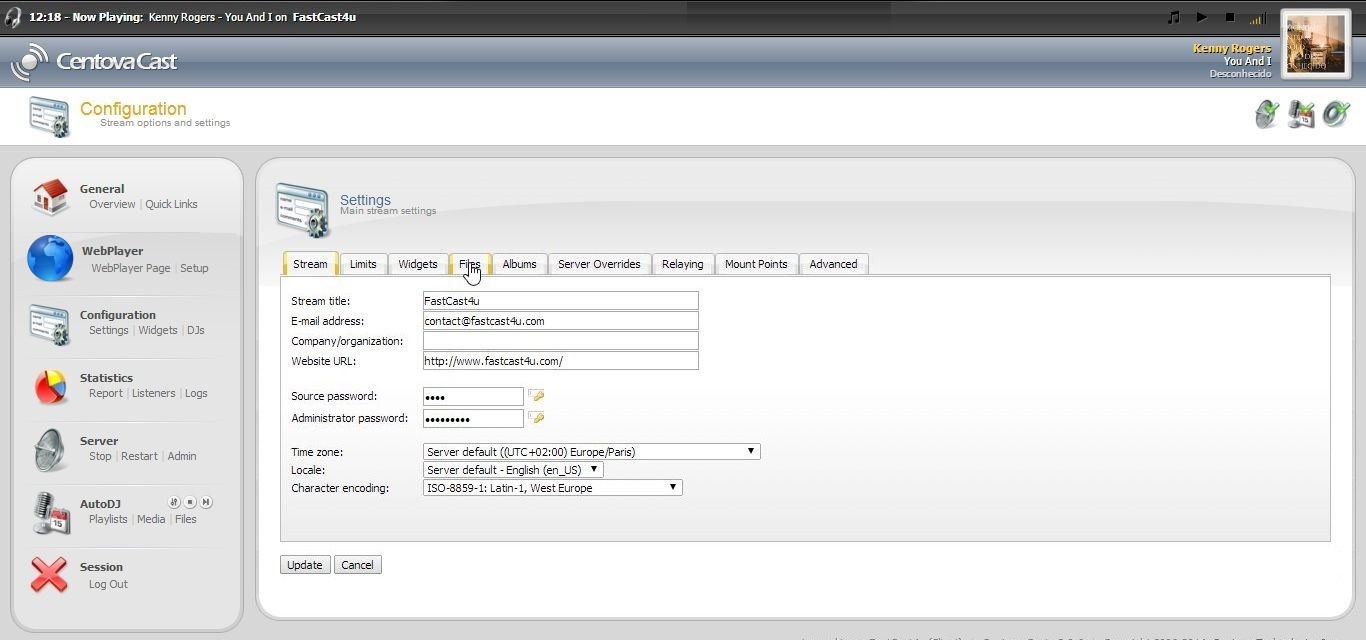This screenshot has height=640, width=1366.
Task: Click the Update button
Action: [305, 565]
